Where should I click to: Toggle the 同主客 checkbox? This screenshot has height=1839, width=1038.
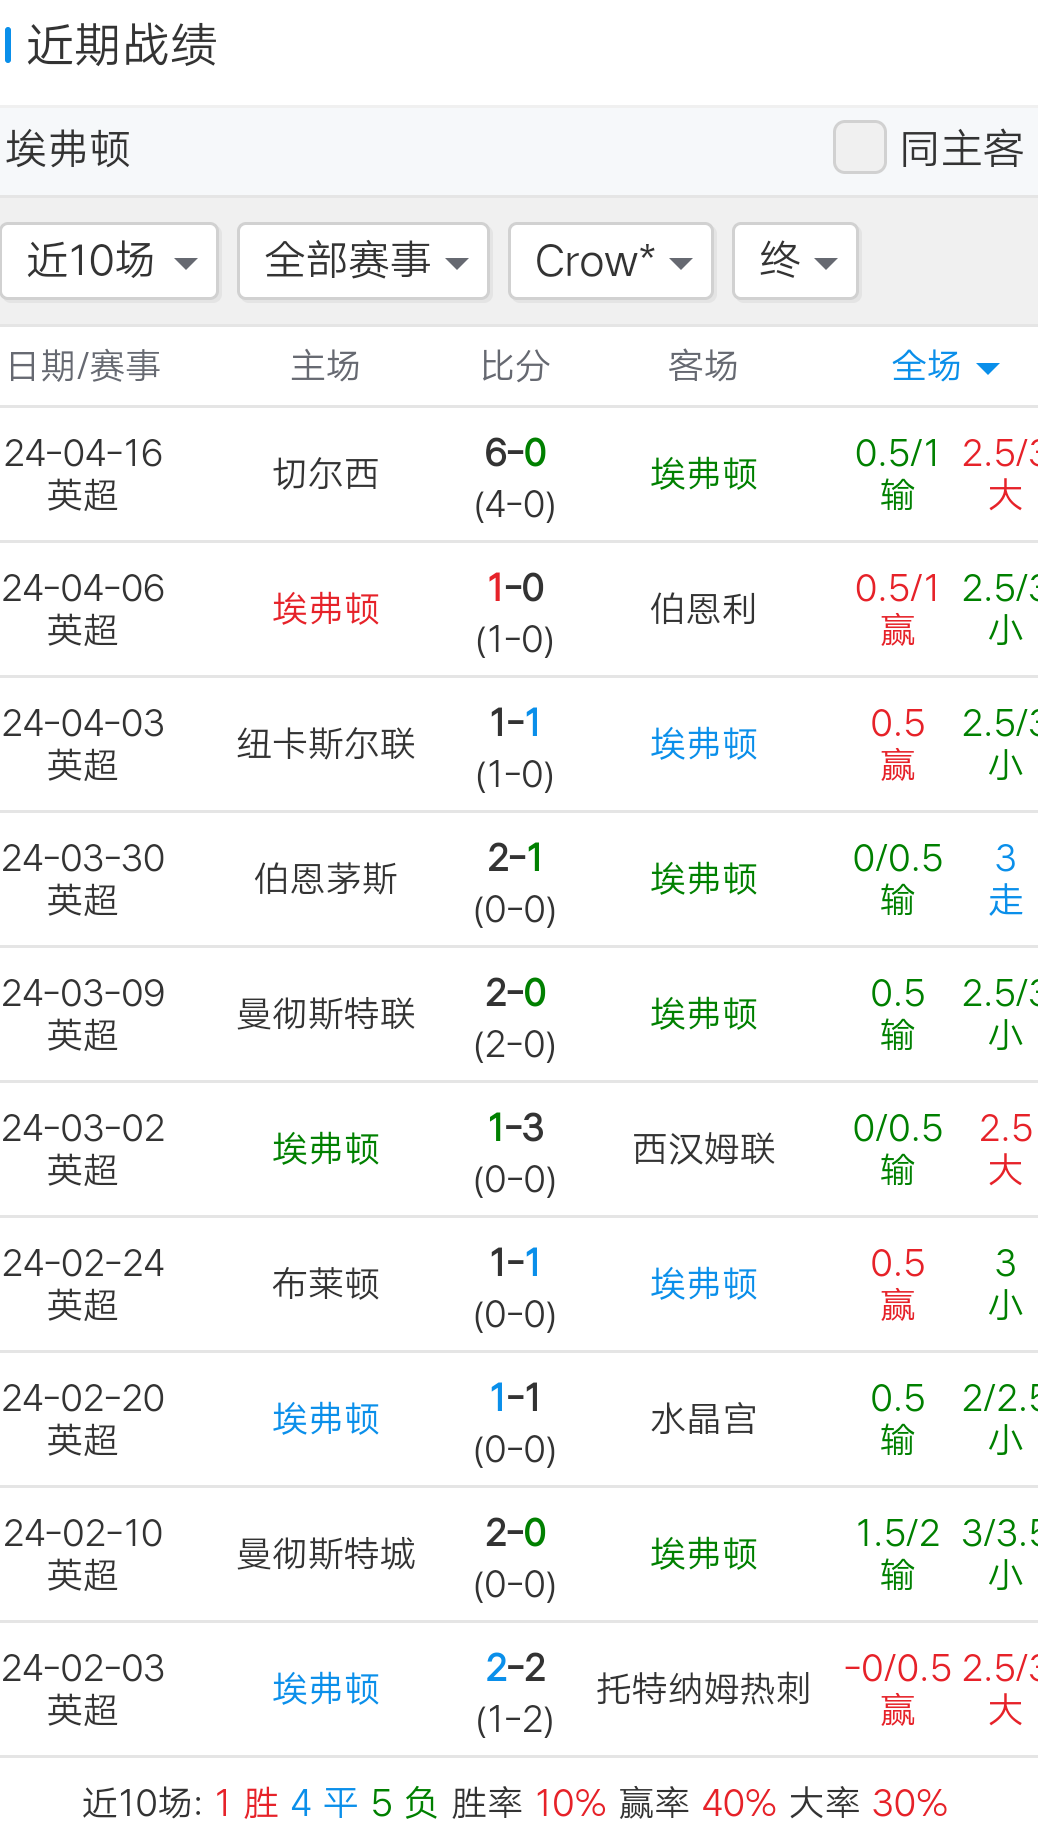[x=860, y=148]
